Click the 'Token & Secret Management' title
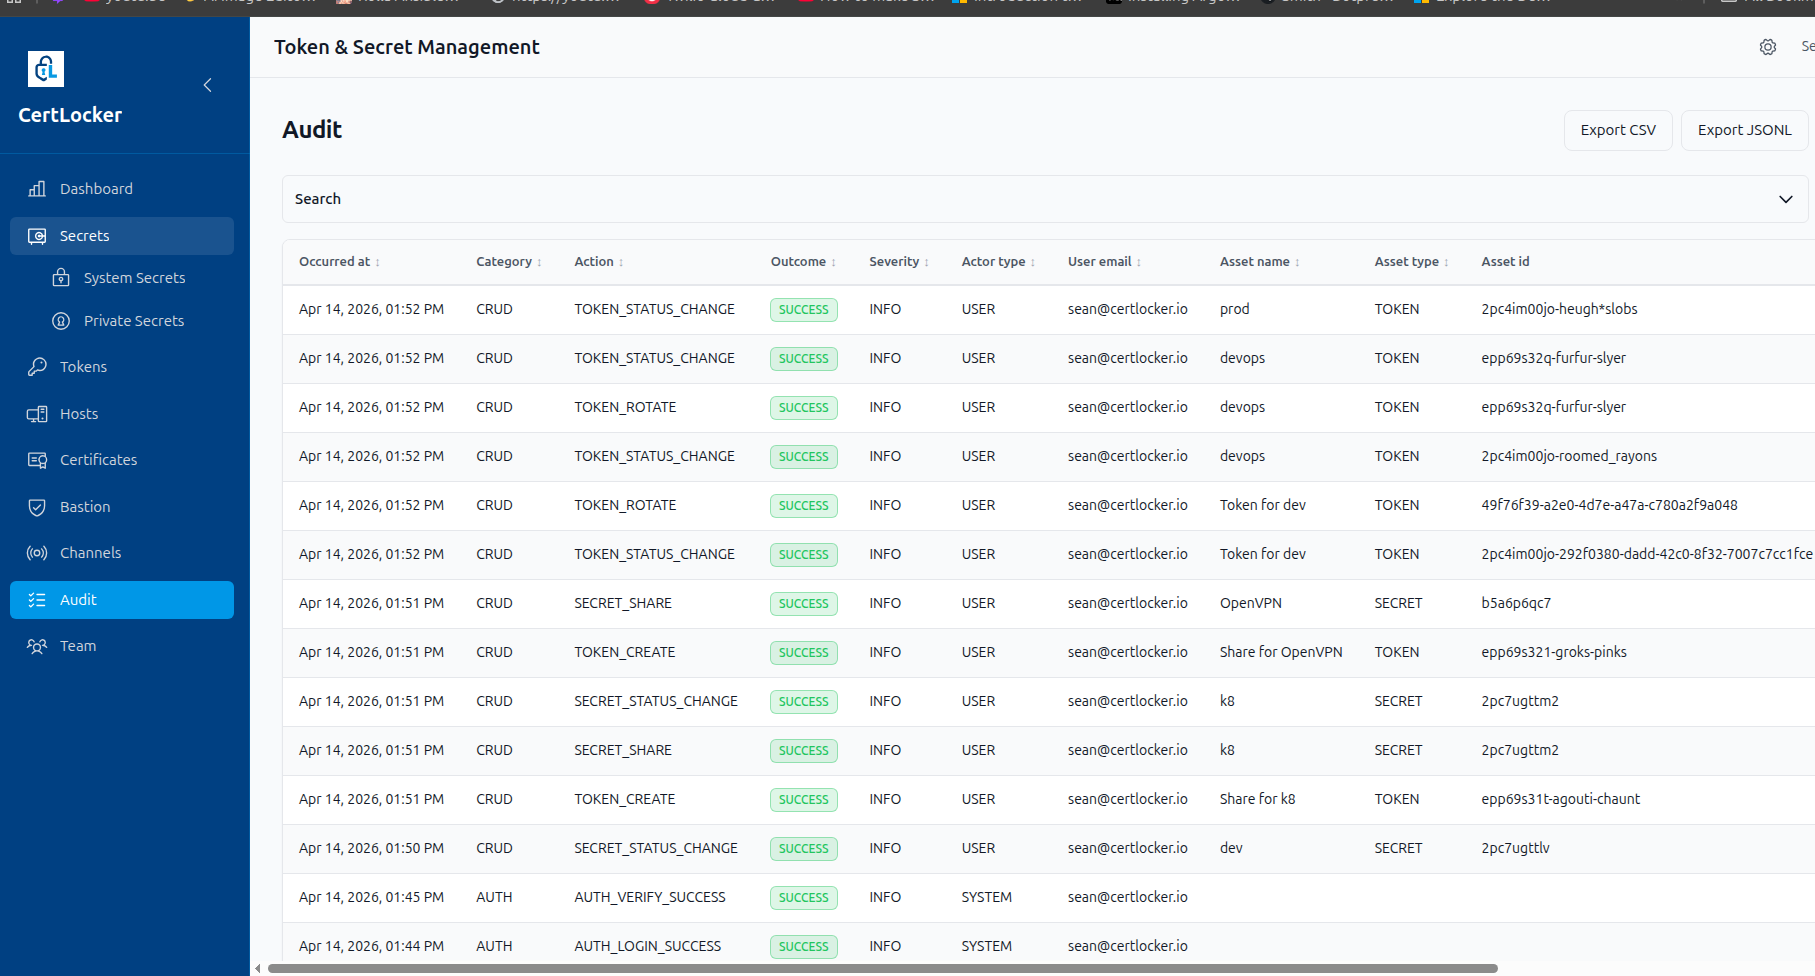This screenshot has width=1815, height=976. (406, 47)
